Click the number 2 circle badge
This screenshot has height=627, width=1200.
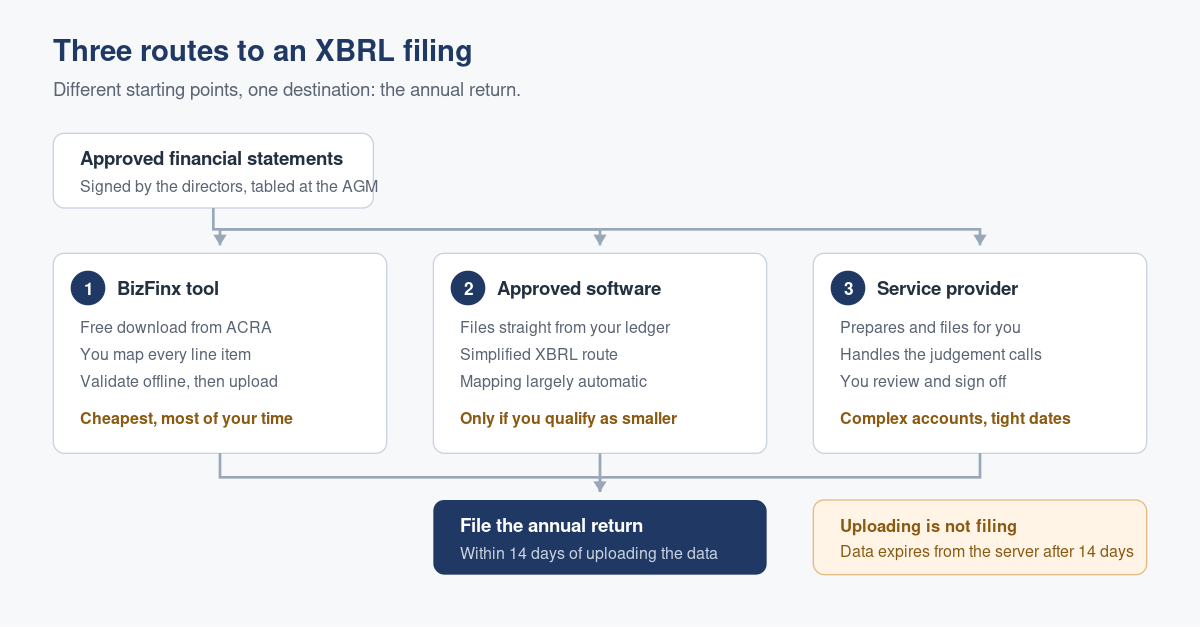pyautogui.click(x=468, y=289)
